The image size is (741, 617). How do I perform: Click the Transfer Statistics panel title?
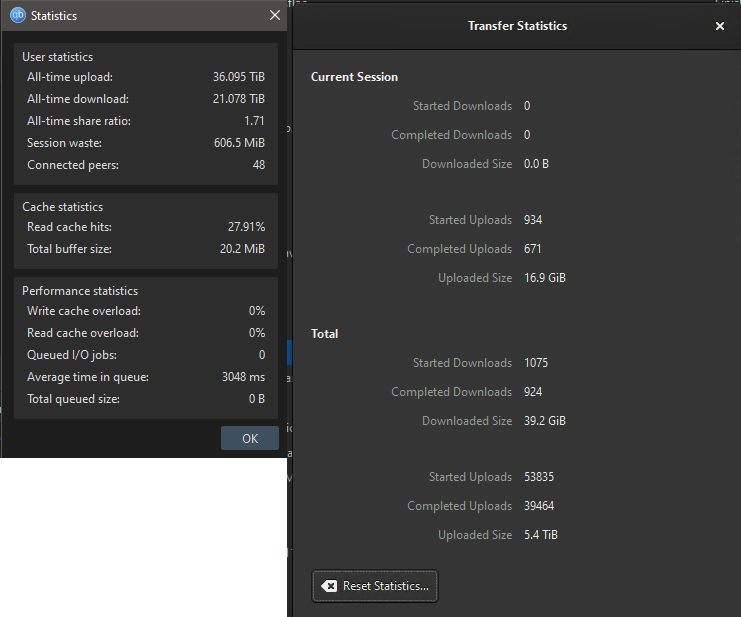(x=517, y=26)
